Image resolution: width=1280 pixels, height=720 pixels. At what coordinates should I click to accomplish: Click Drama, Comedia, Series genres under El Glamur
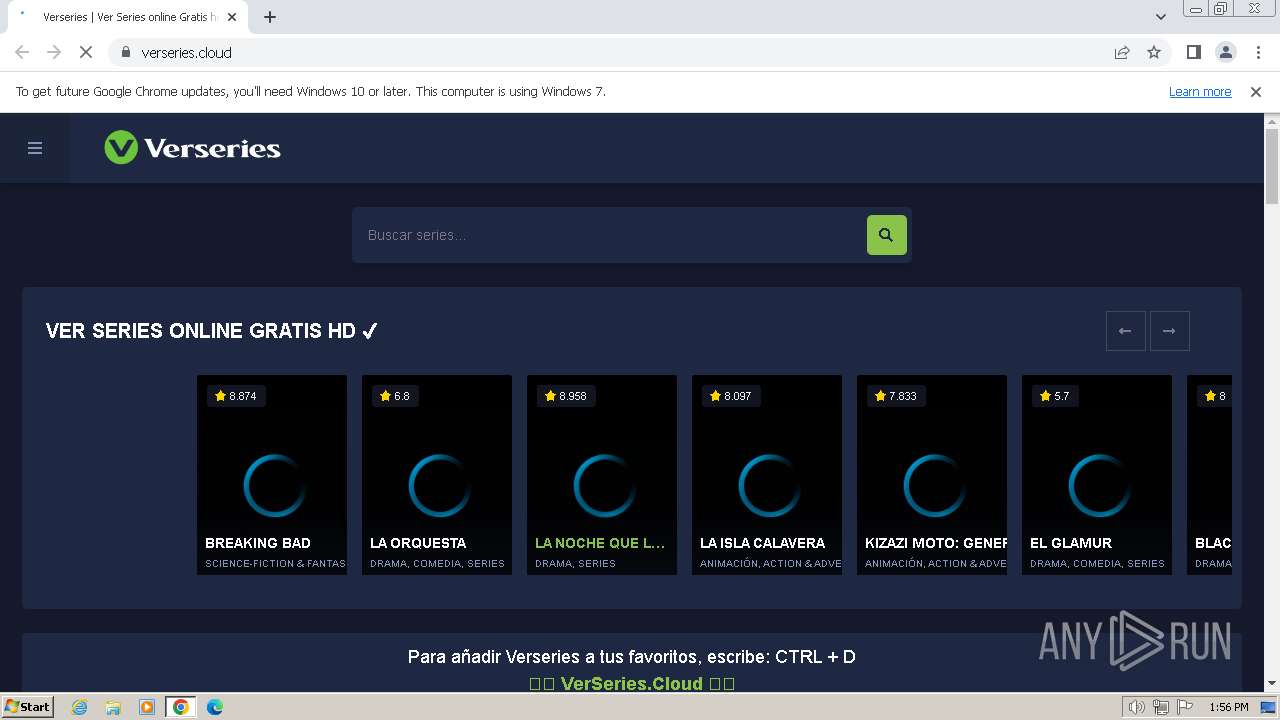point(1097,564)
